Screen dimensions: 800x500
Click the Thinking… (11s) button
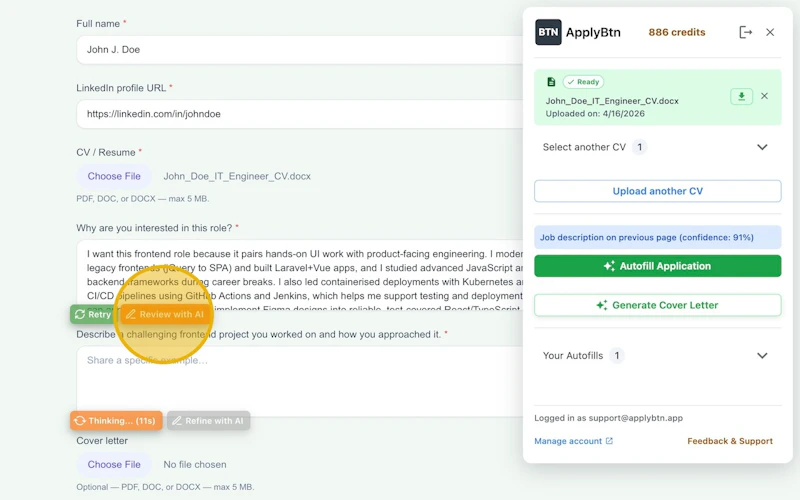tap(116, 421)
